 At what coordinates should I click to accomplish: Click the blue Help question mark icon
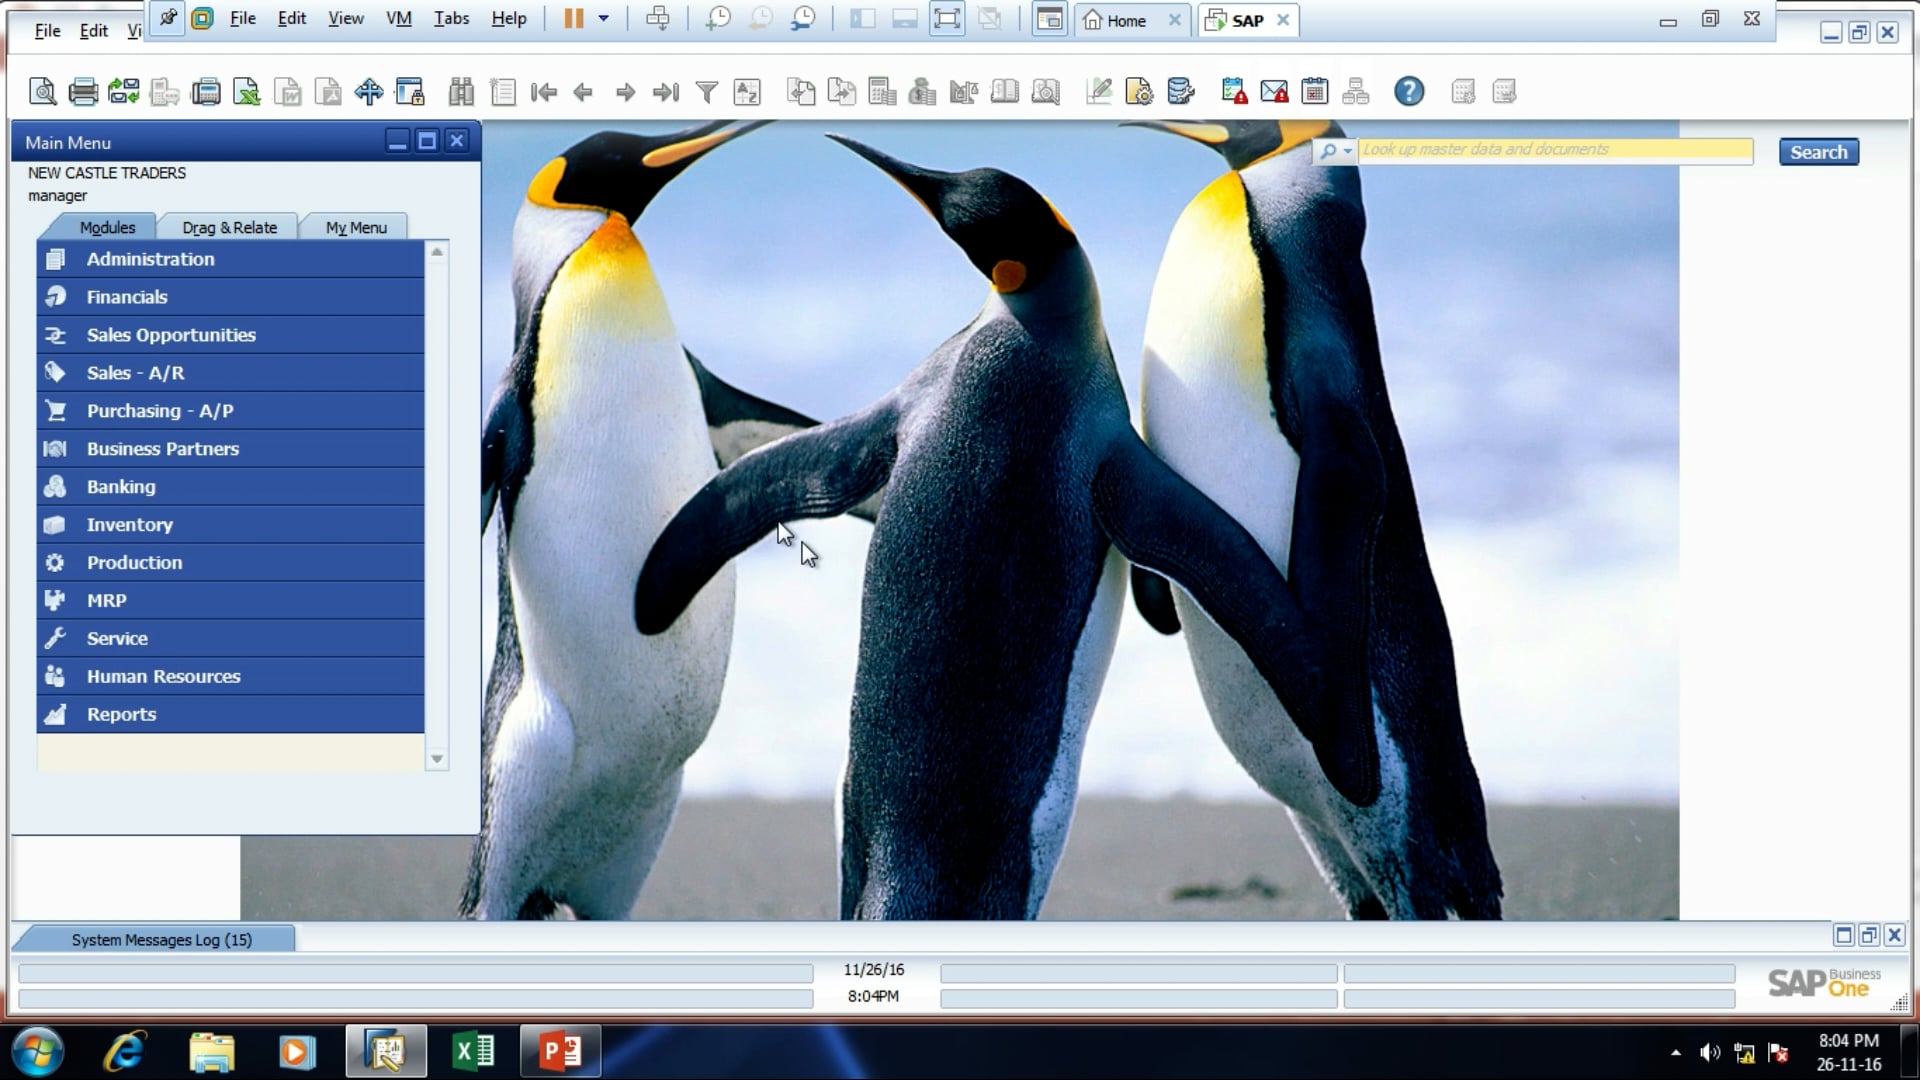tap(1409, 92)
